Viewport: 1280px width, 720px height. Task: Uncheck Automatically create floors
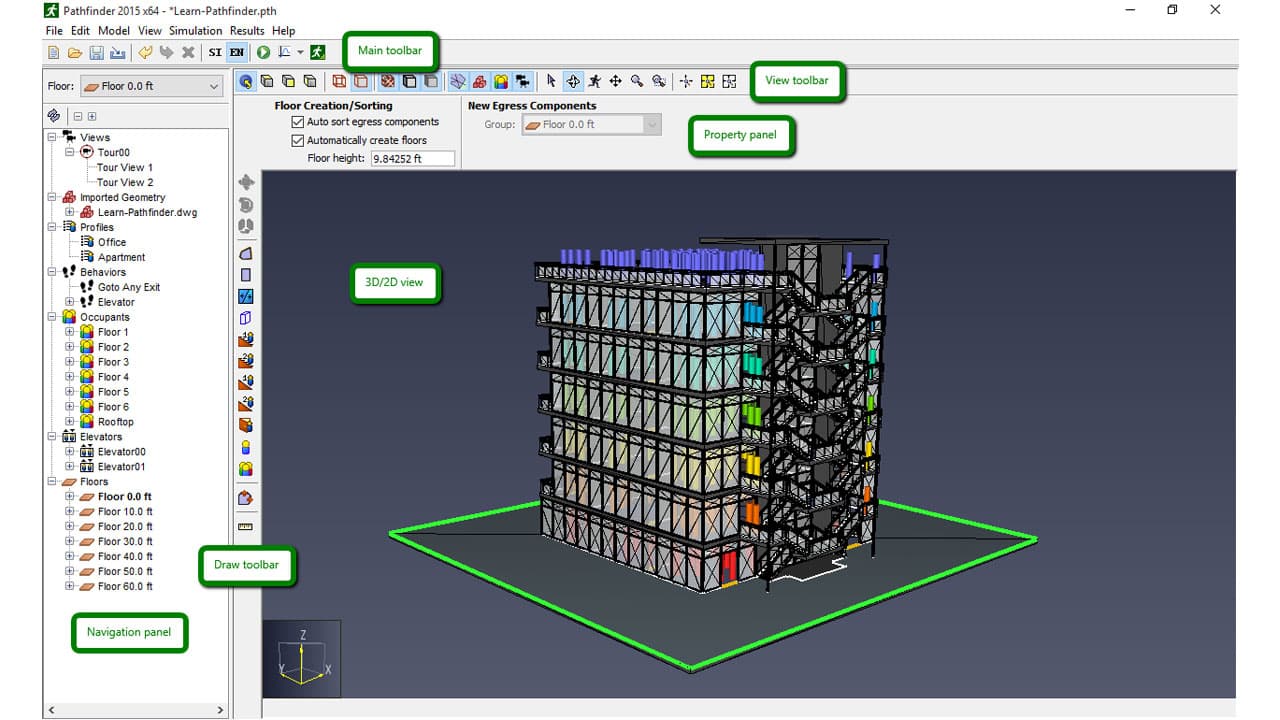pyautogui.click(x=297, y=141)
